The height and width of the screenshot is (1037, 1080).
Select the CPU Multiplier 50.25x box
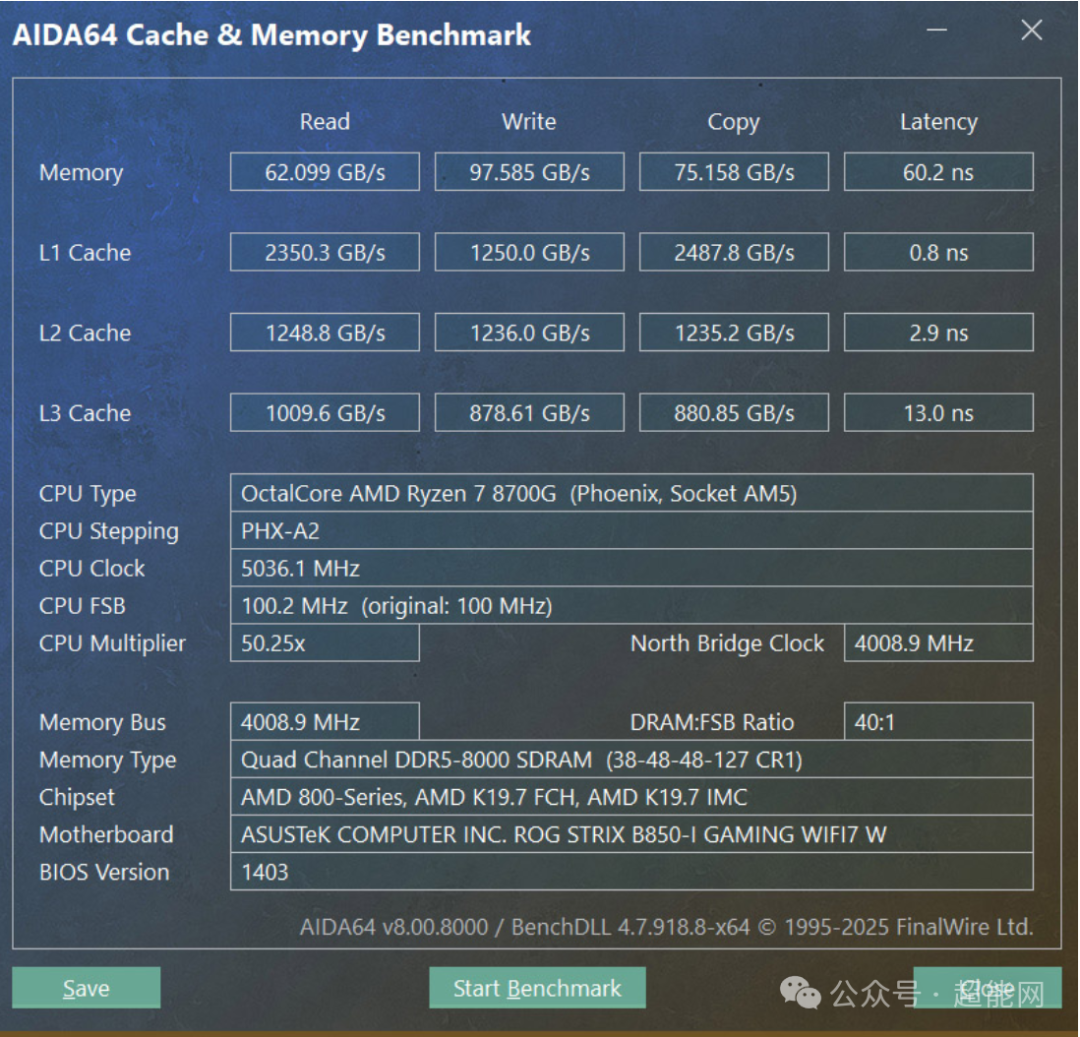pos(324,643)
